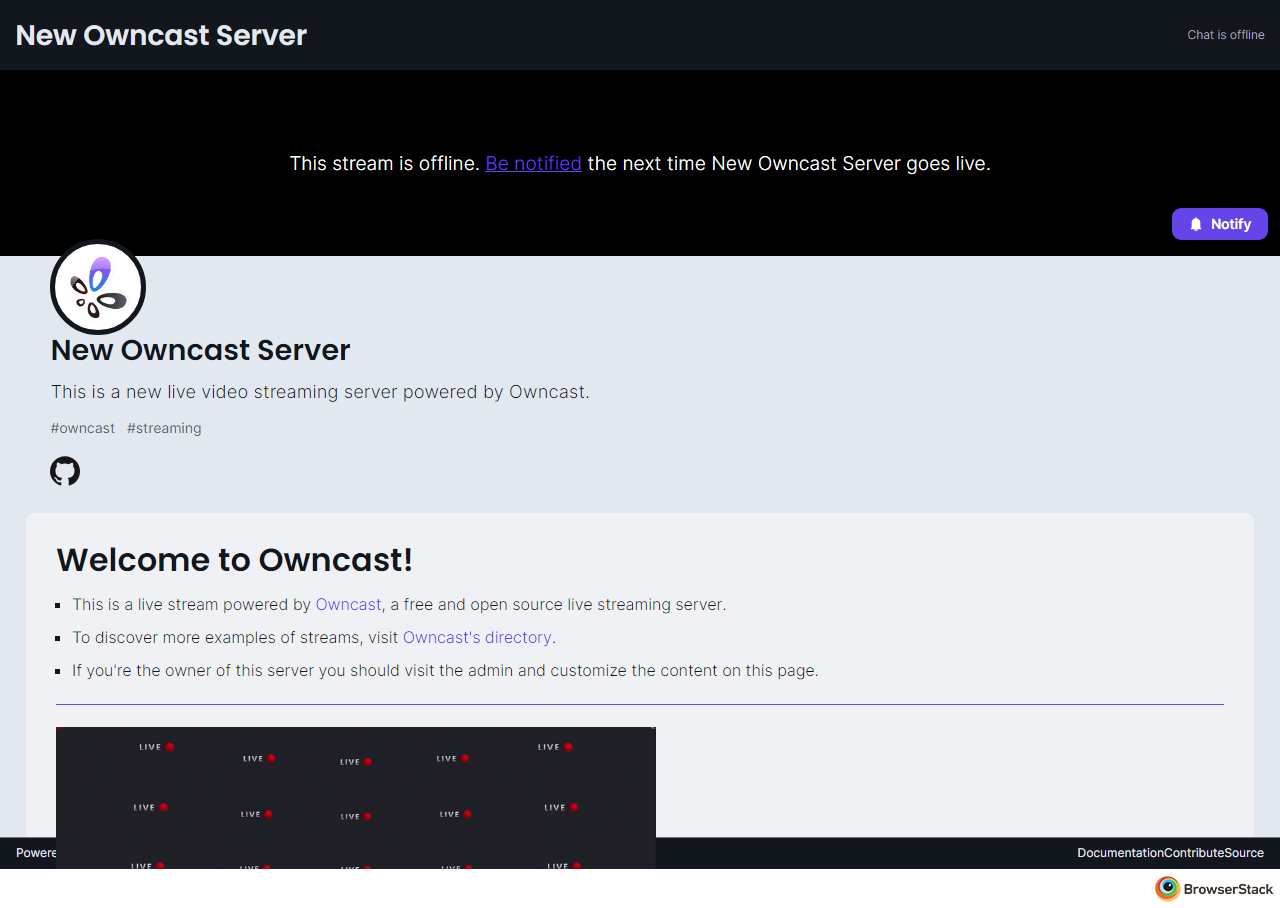This screenshot has width=1280, height=908.
Task: Visit the Owncast's directory link
Action: click(477, 638)
